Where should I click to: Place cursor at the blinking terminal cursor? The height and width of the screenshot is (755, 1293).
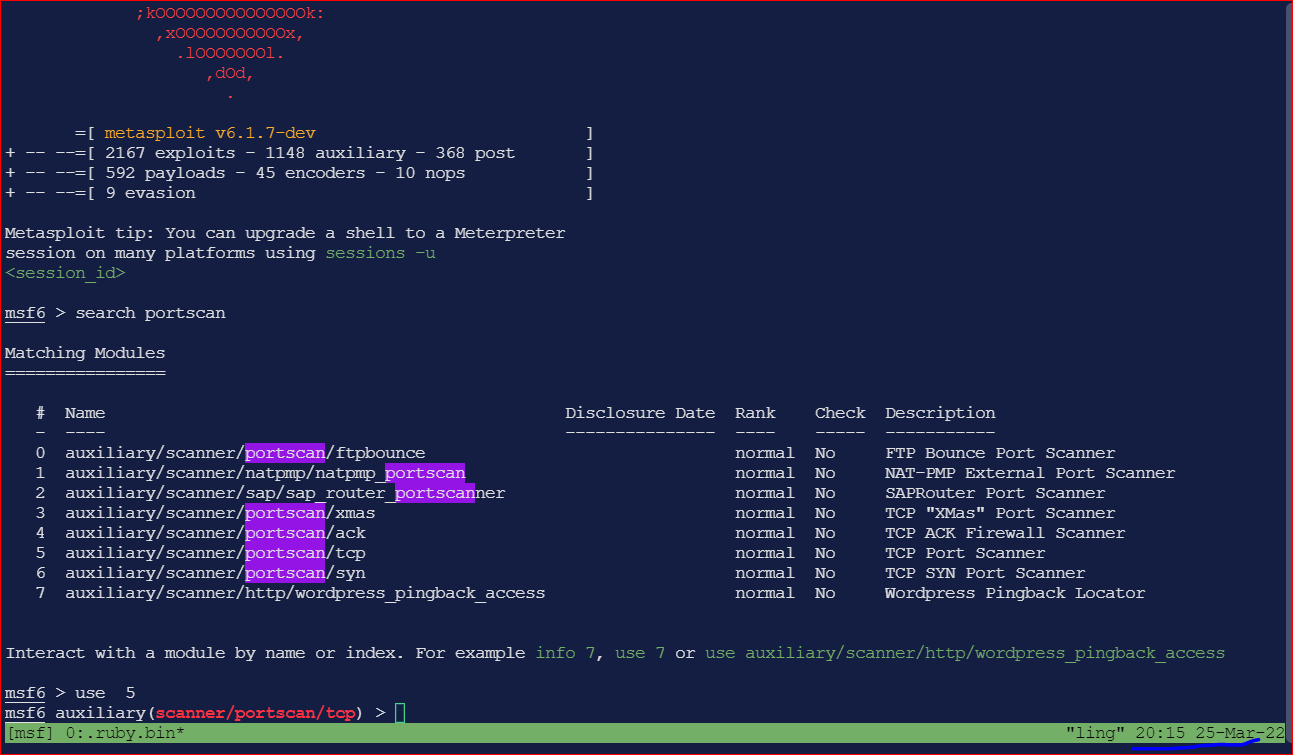(x=399, y=712)
